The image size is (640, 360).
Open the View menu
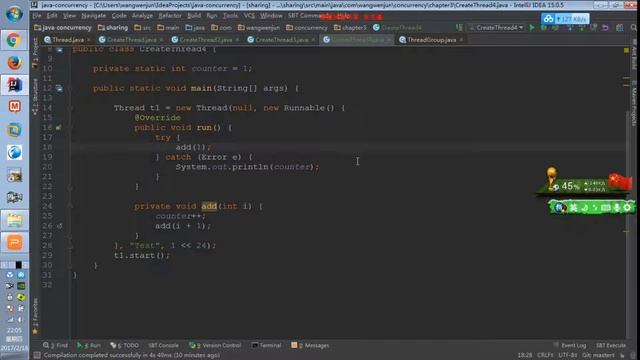(x=69, y=16)
